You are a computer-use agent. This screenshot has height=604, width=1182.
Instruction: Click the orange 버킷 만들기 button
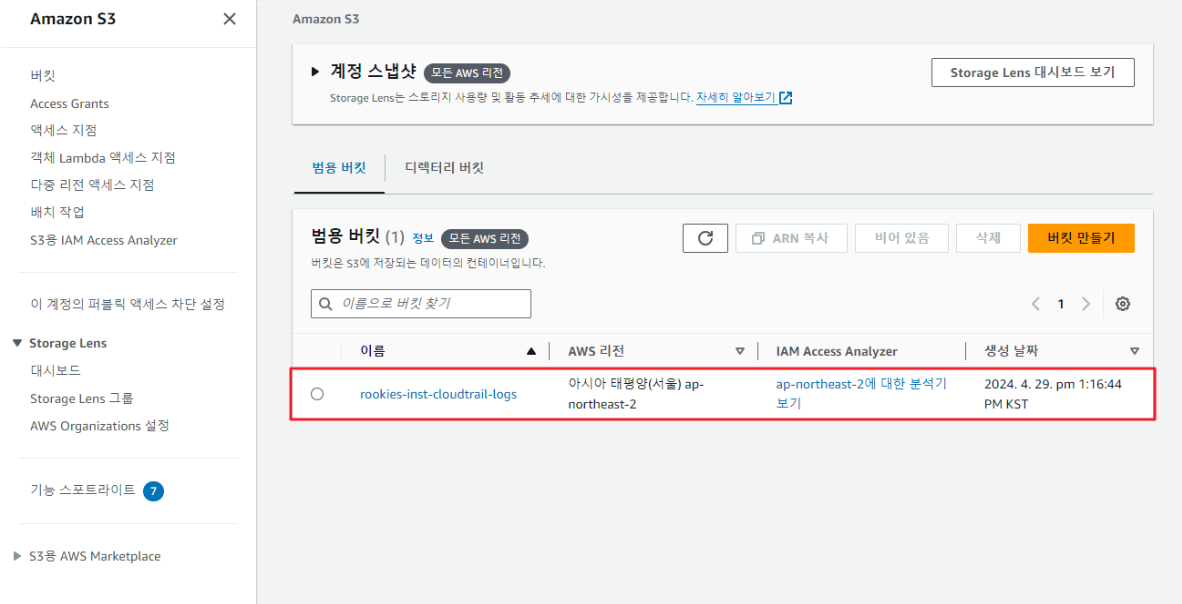point(1081,238)
